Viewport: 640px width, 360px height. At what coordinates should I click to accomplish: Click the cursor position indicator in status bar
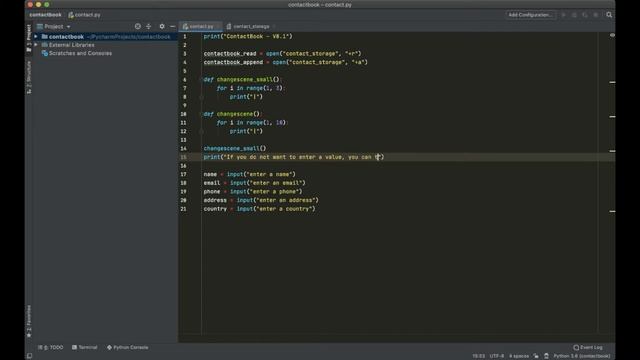point(478,356)
